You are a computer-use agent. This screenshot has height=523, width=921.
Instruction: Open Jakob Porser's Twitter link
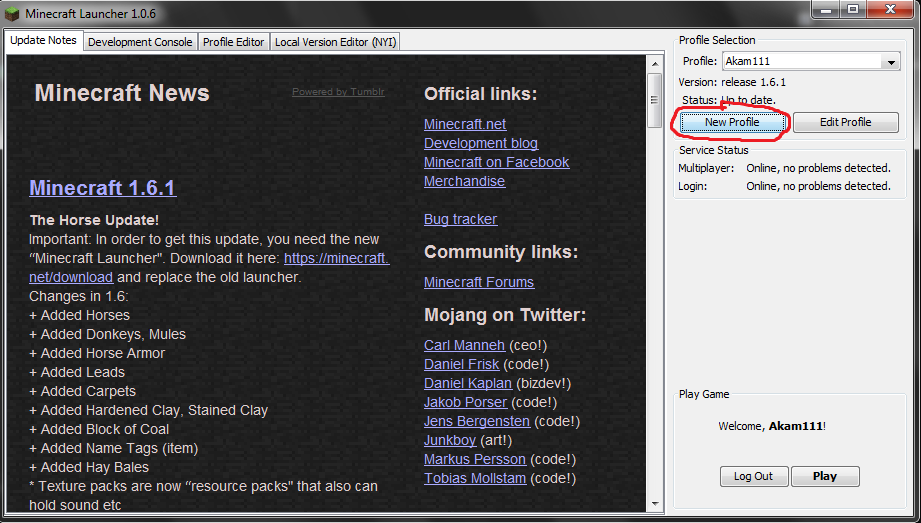pyautogui.click(x=465, y=402)
